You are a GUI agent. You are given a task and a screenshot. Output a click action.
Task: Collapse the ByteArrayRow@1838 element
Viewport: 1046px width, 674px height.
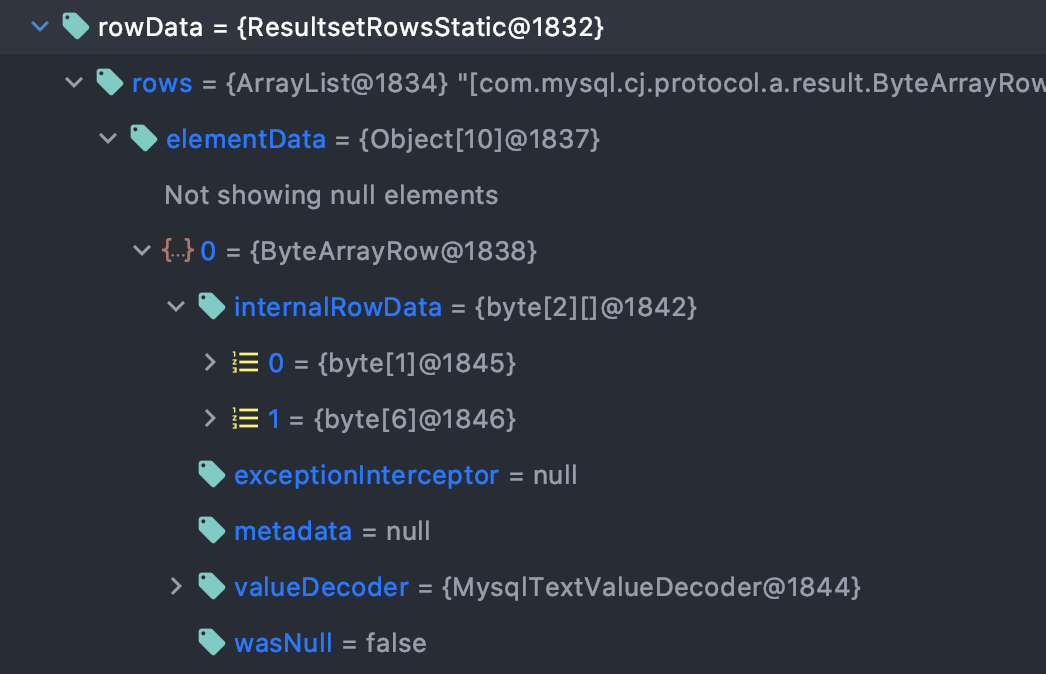click(x=142, y=251)
